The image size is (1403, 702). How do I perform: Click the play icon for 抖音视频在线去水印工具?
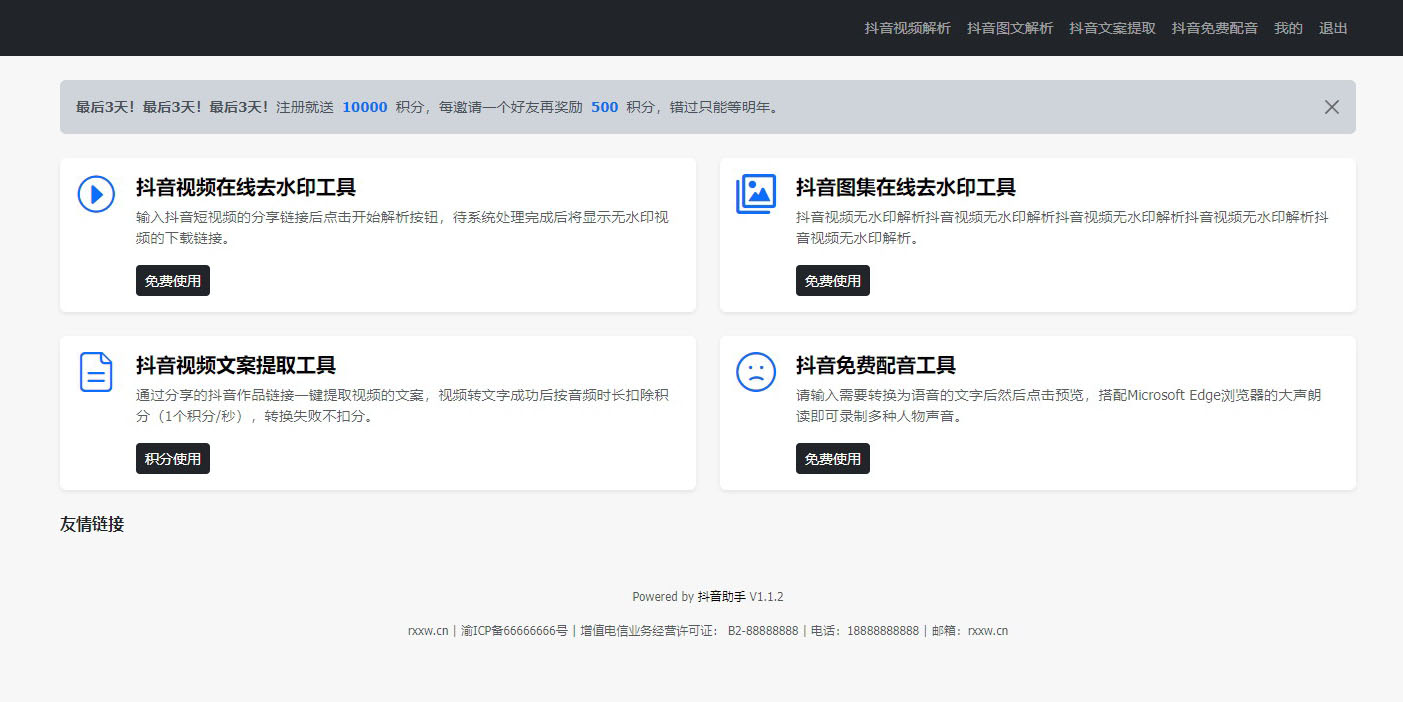95,195
